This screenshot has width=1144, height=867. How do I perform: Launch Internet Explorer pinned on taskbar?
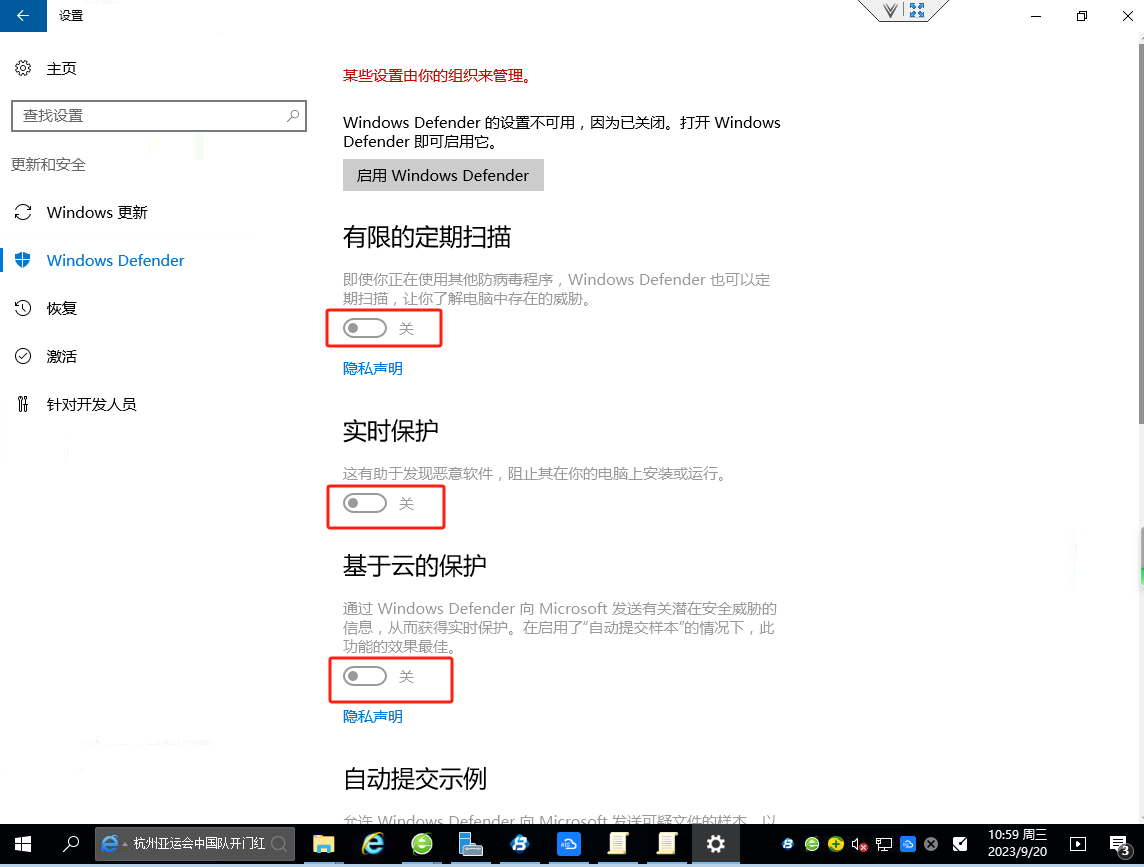click(x=374, y=844)
